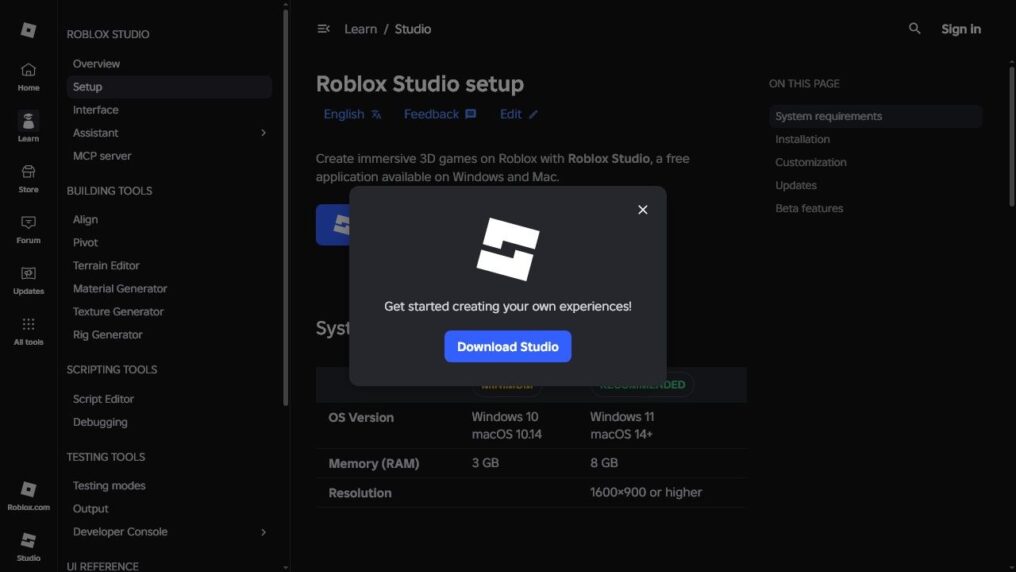Click the 'Resolution' row label
Viewport: 1016px width, 572px height.
click(x=360, y=493)
